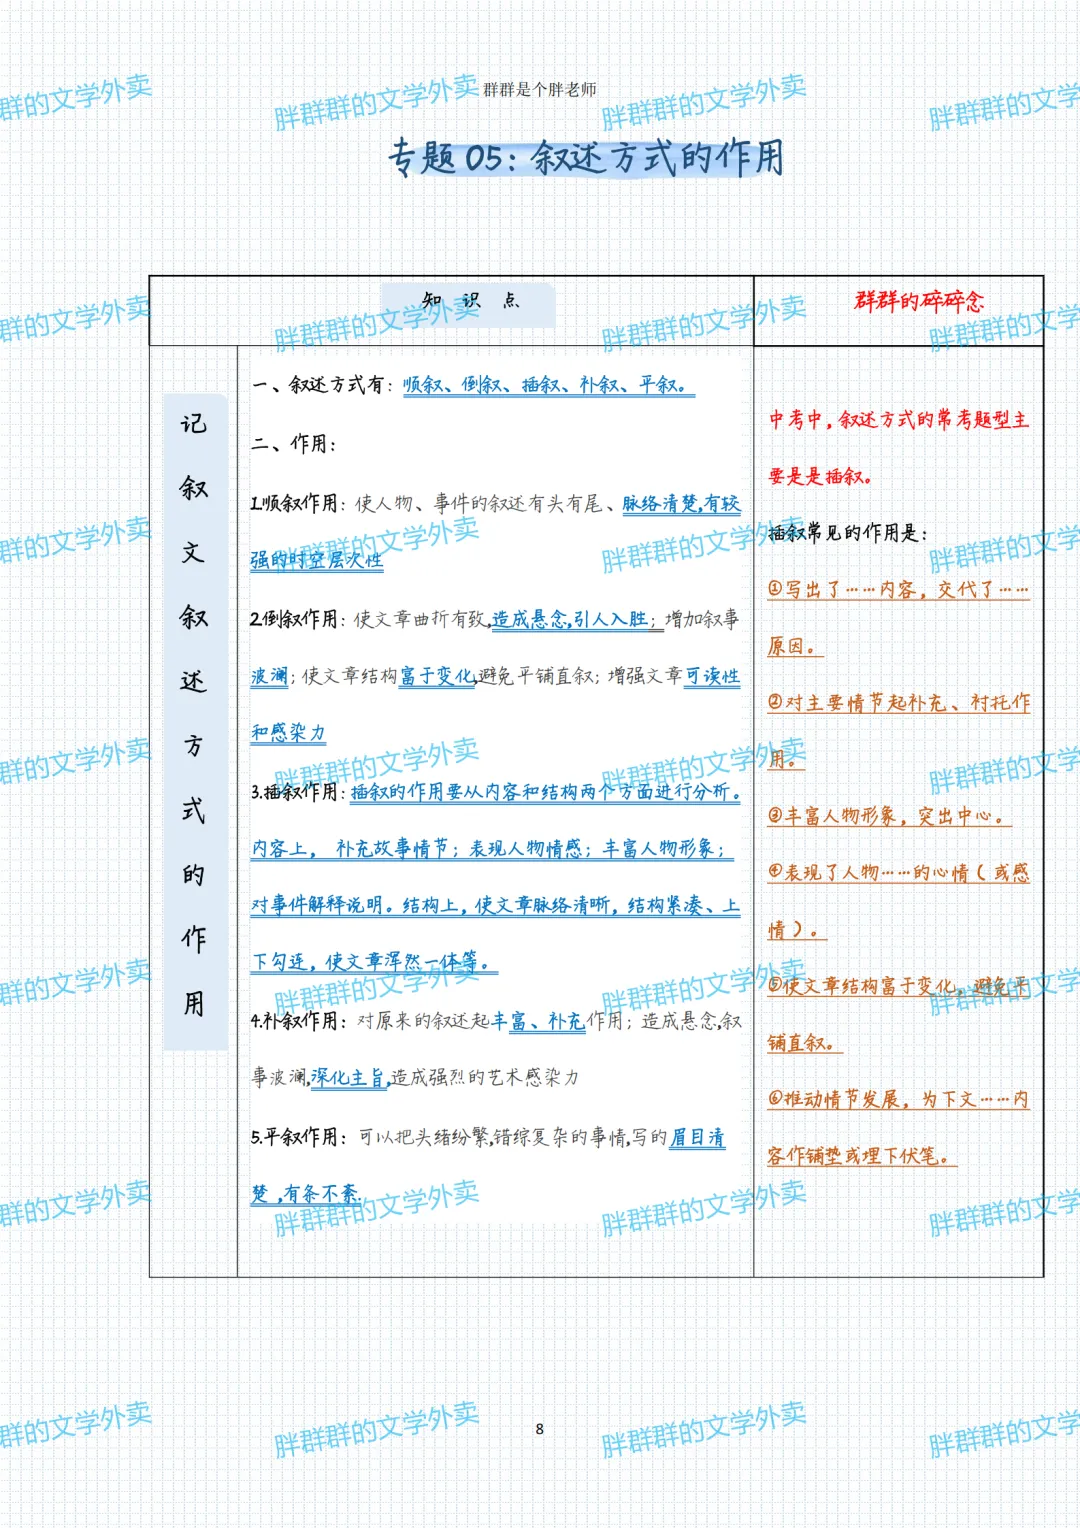
Task: Select the vertical sidebar text 记叙文叙述方式的作用
Action: (196, 710)
